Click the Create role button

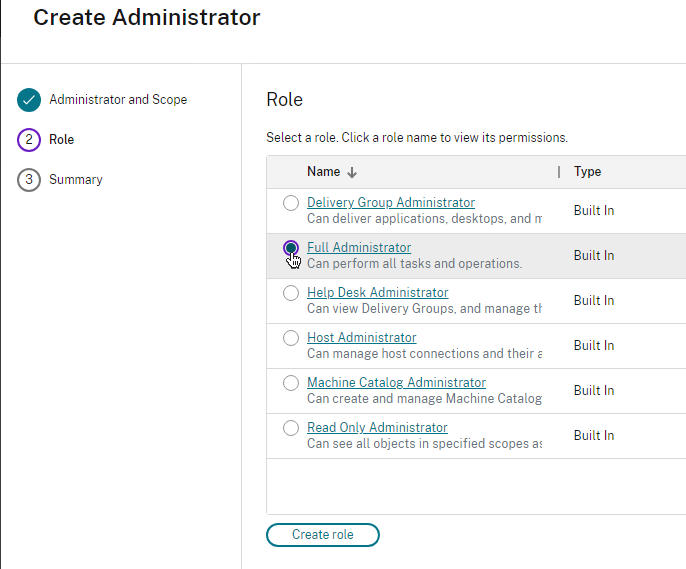coord(323,534)
